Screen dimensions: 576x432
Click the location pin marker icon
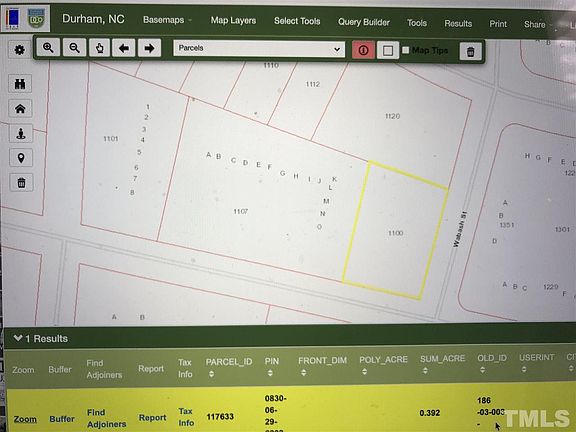(x=21, y=158)
